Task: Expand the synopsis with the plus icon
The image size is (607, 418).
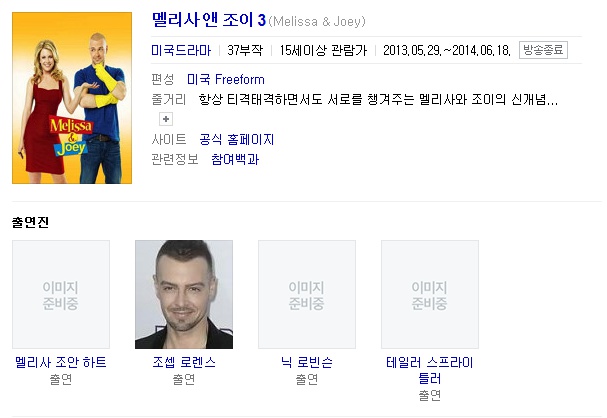Action: coord(166,119)
